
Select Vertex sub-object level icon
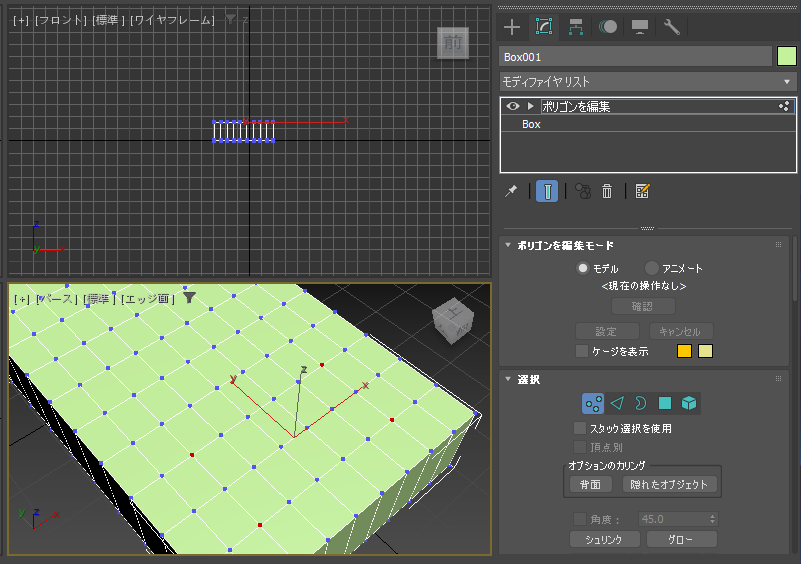pyautogui.click(x=593, y=404)
